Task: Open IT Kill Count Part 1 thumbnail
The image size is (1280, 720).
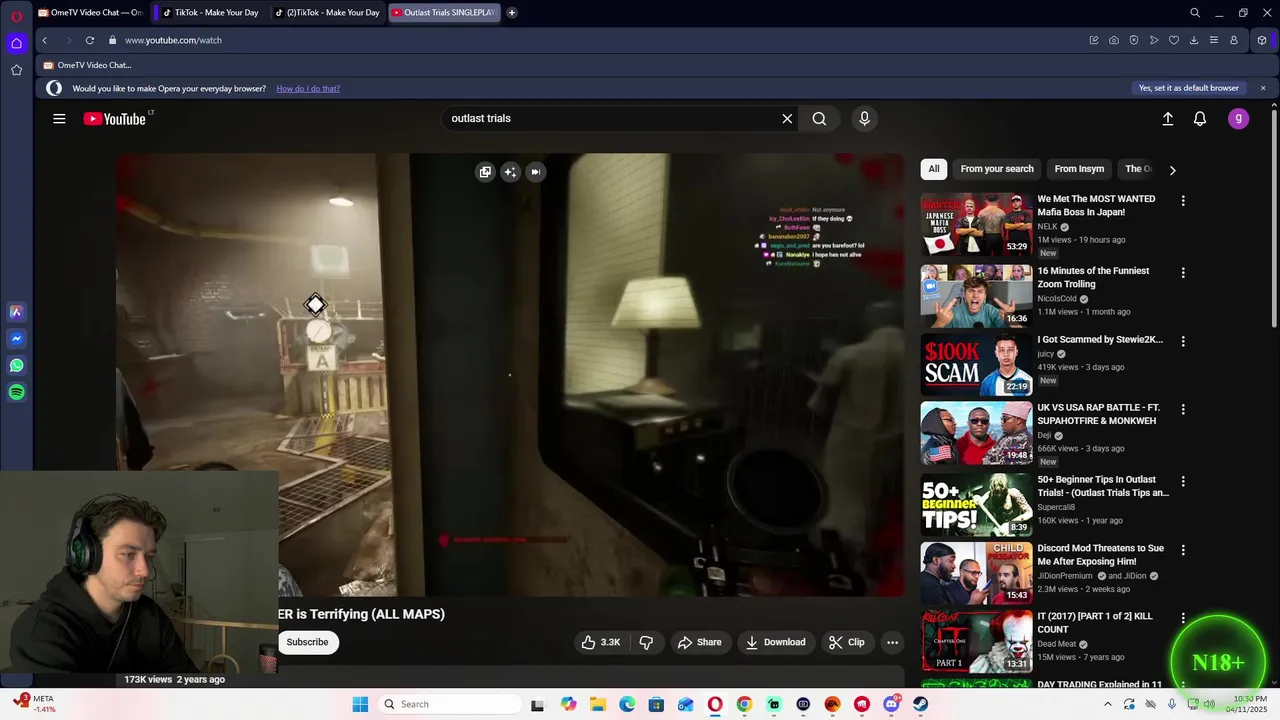Action: [976, 642]
